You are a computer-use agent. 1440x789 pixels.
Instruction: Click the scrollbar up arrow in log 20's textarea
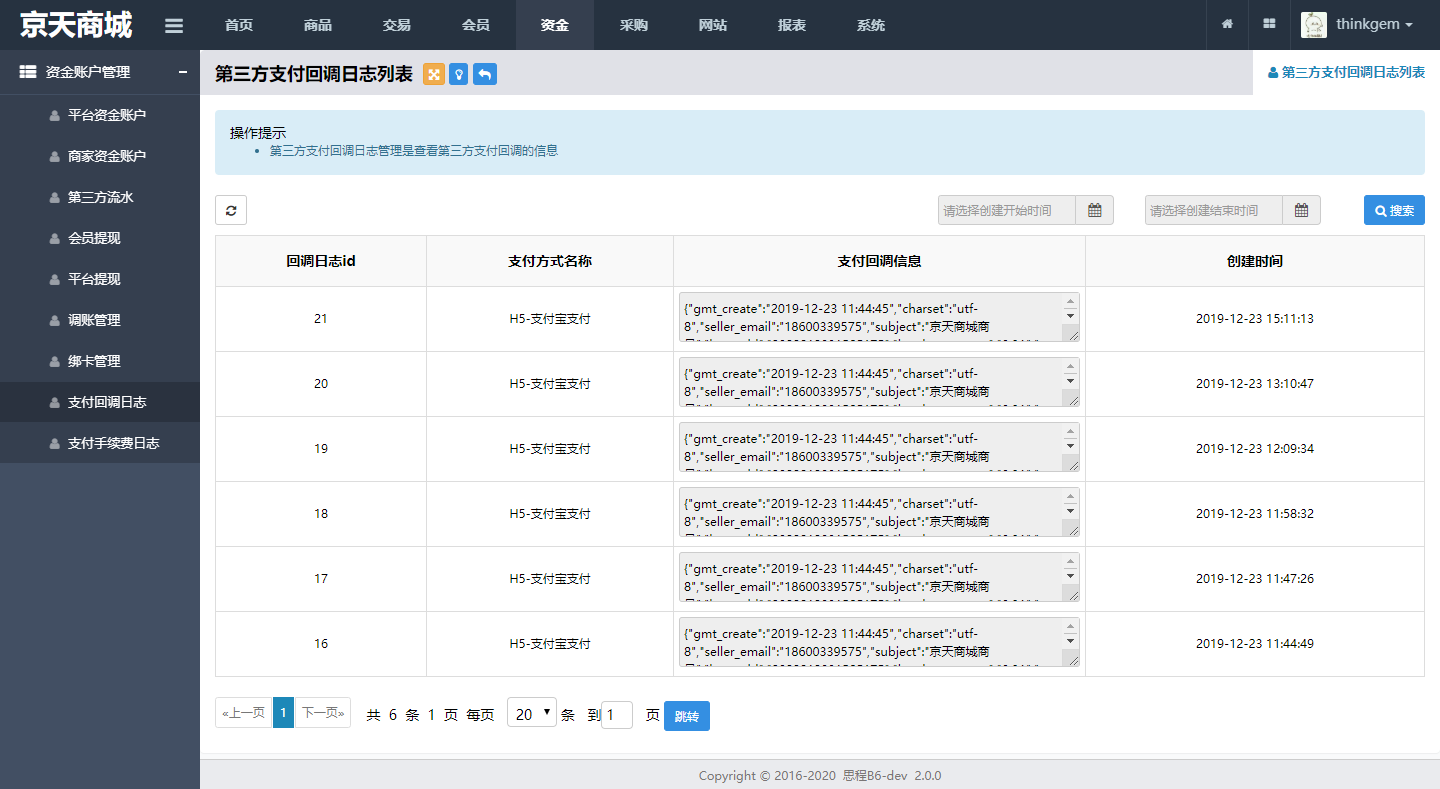pos(1071,367)
